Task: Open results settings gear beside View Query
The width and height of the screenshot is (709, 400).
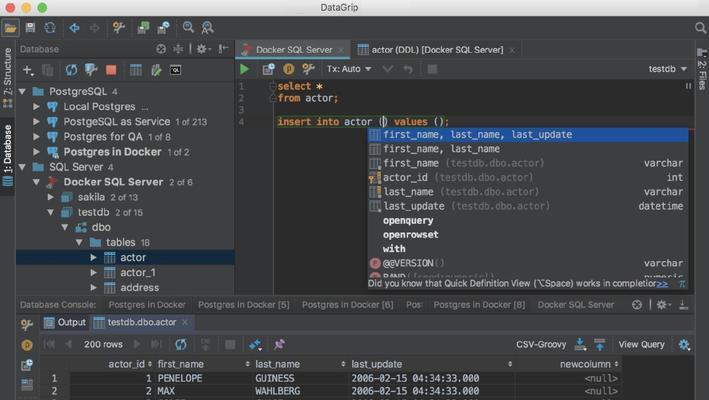Action: (684, 344)
